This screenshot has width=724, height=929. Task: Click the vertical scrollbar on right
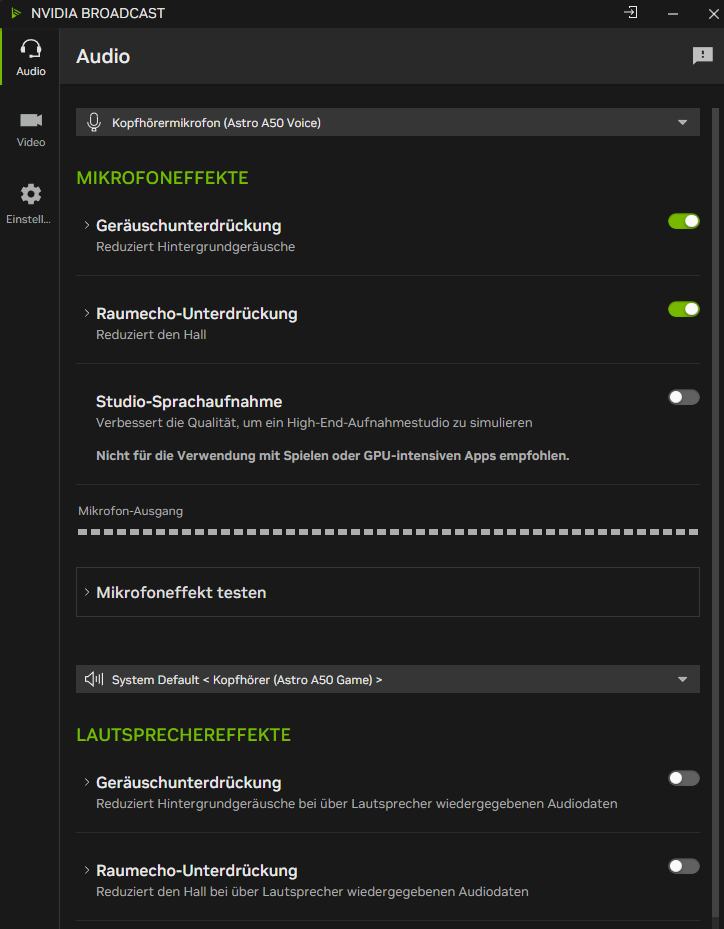pyautogui.click(x=716, y=512)
